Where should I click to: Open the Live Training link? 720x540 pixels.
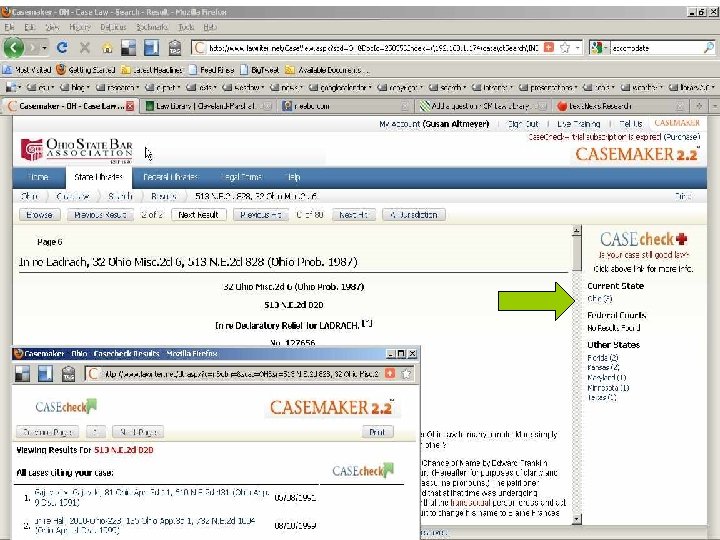coord(578,124)
